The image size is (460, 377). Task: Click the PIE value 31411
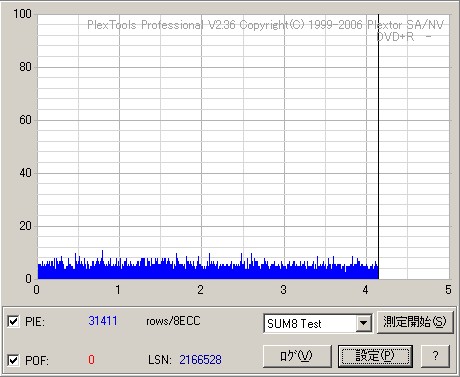(103, 321)
